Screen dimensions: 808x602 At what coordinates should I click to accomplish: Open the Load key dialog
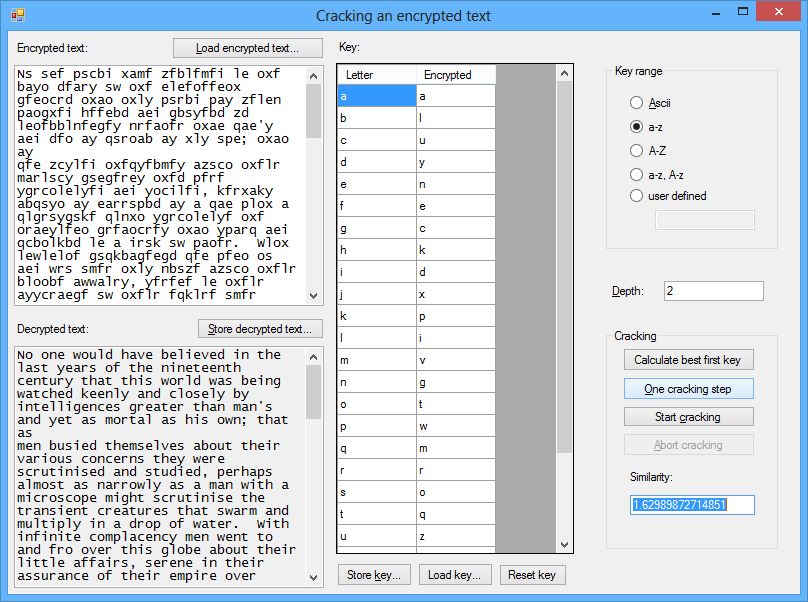coord(454,575)
